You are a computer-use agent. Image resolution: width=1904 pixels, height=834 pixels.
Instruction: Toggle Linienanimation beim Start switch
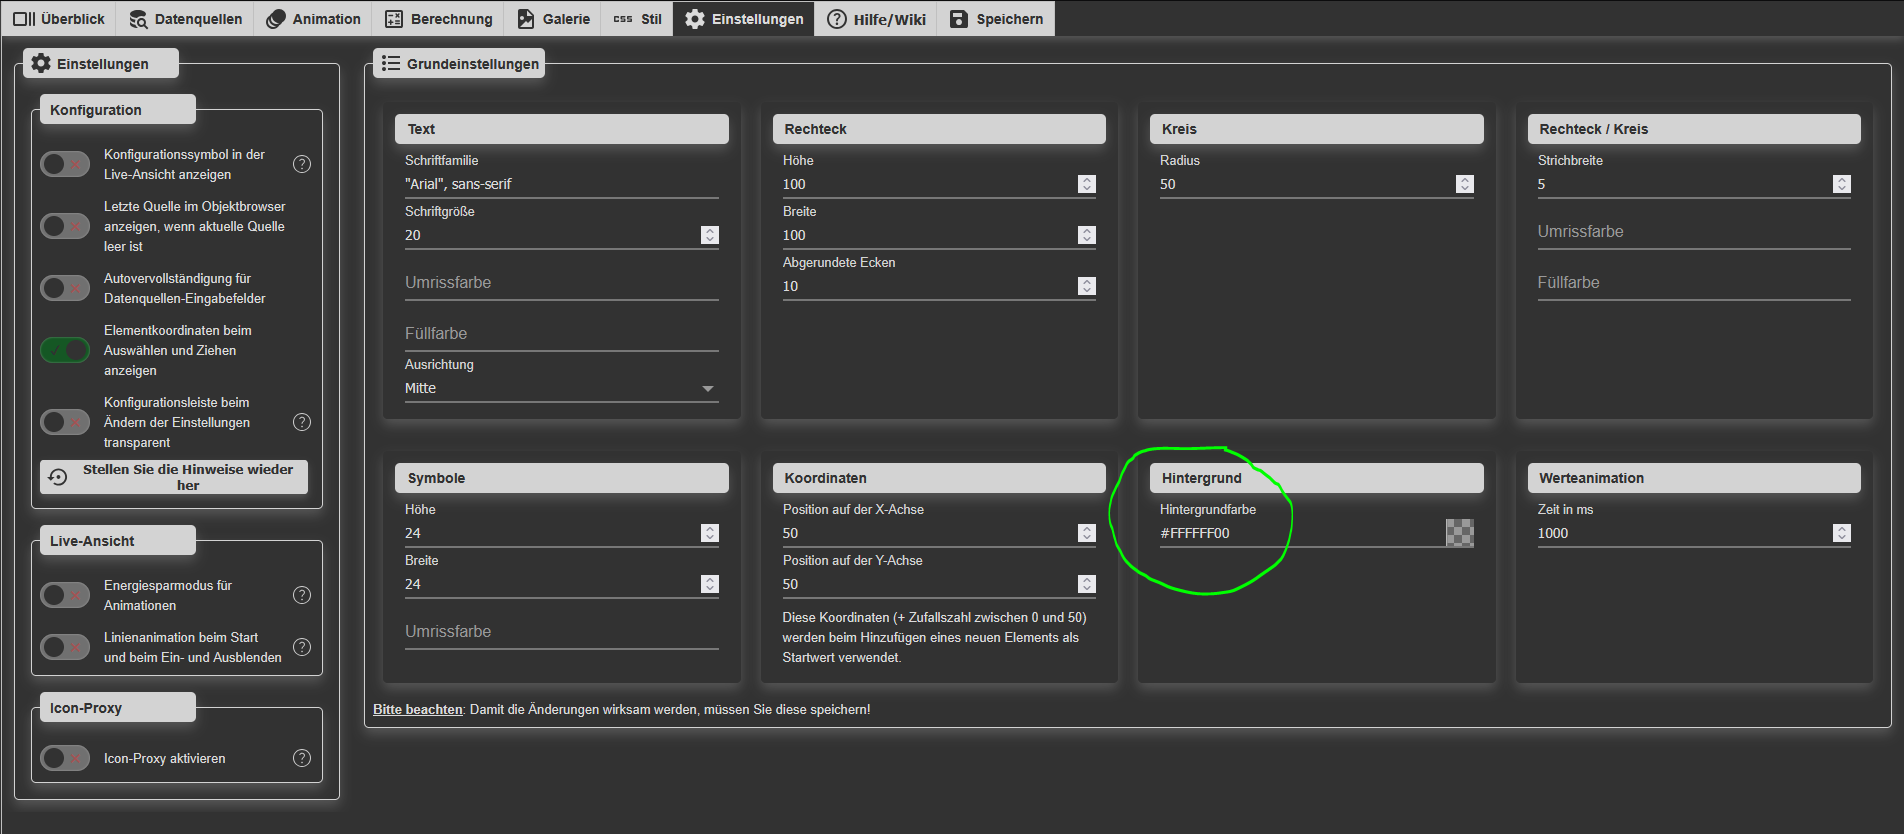(65, 647)
